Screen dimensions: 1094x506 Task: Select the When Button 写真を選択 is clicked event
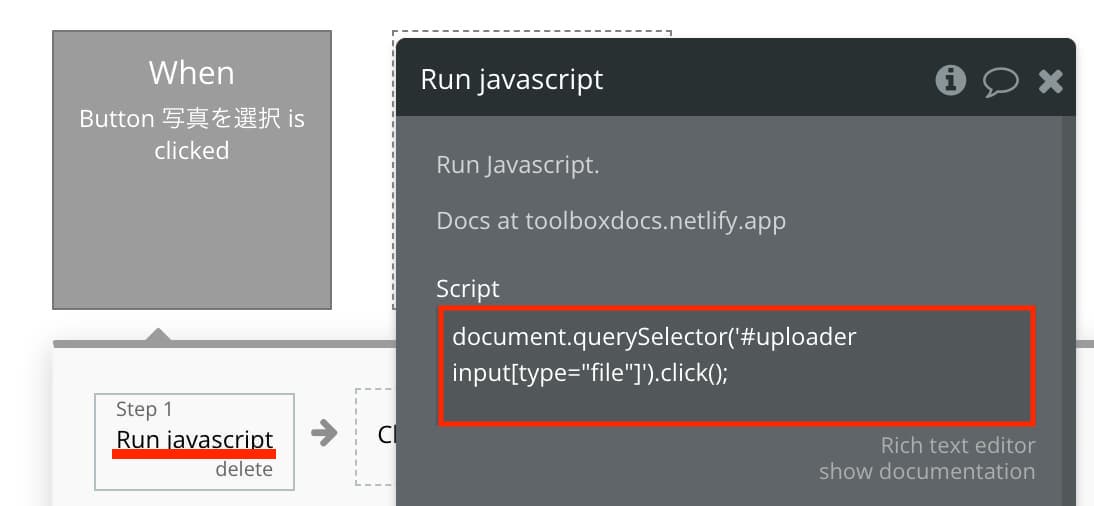click(x=192, y=170)
